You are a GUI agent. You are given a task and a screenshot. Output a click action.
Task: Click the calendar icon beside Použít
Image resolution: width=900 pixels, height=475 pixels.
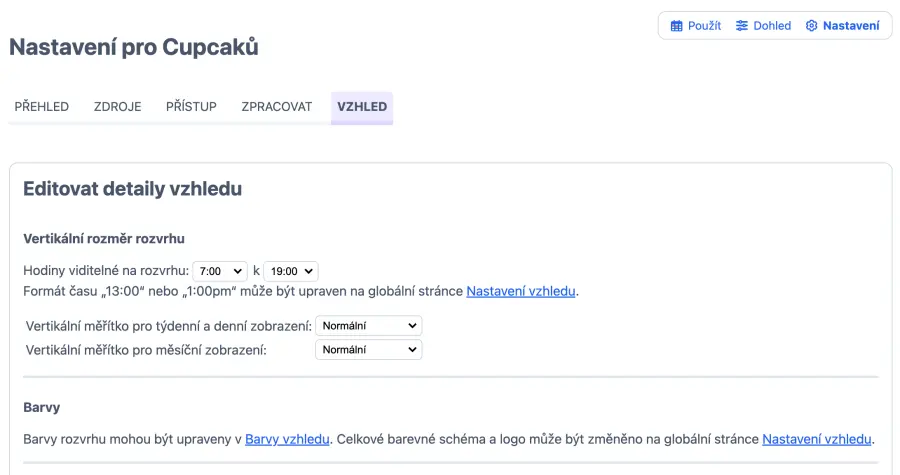pos(677,26)
